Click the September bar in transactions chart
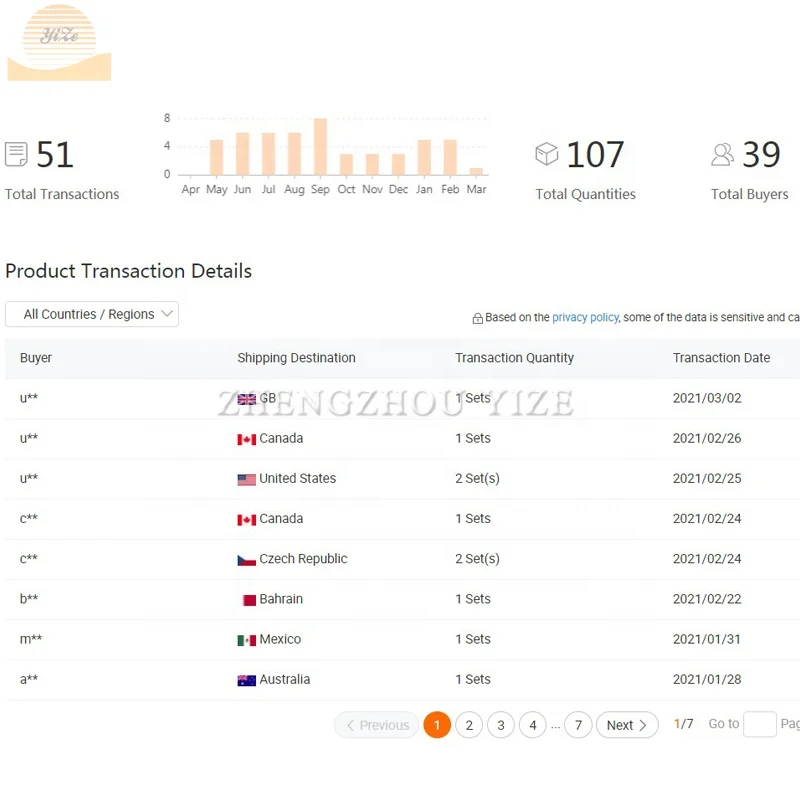 [x=320, y=147]
